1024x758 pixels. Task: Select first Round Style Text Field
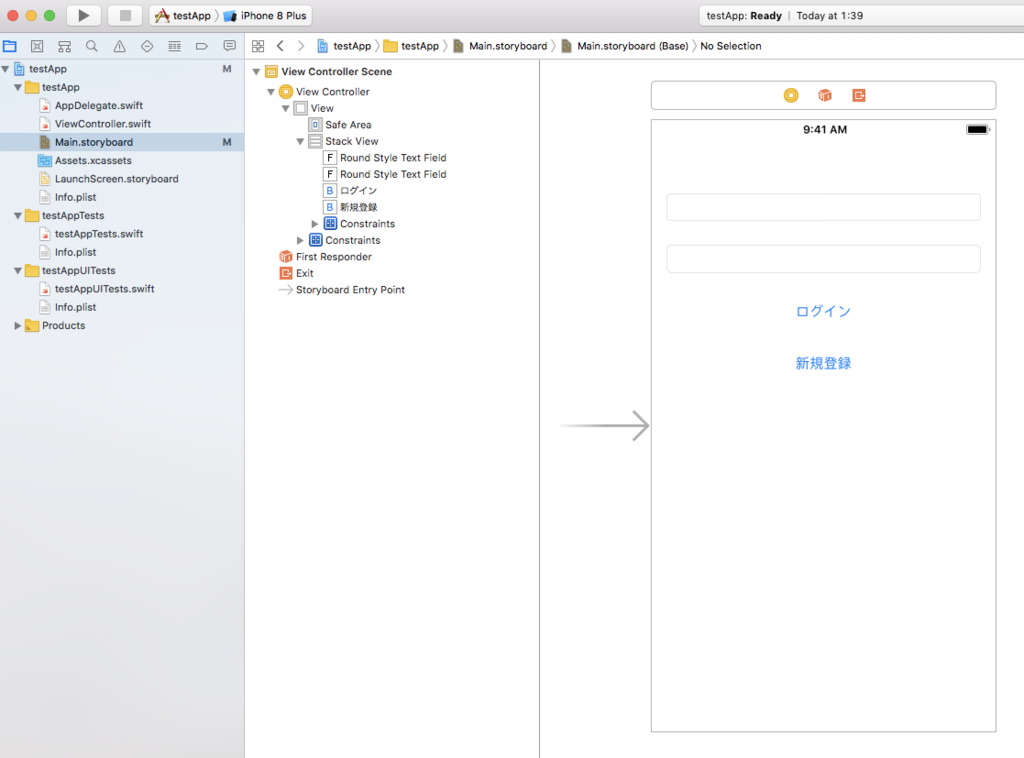393,157
